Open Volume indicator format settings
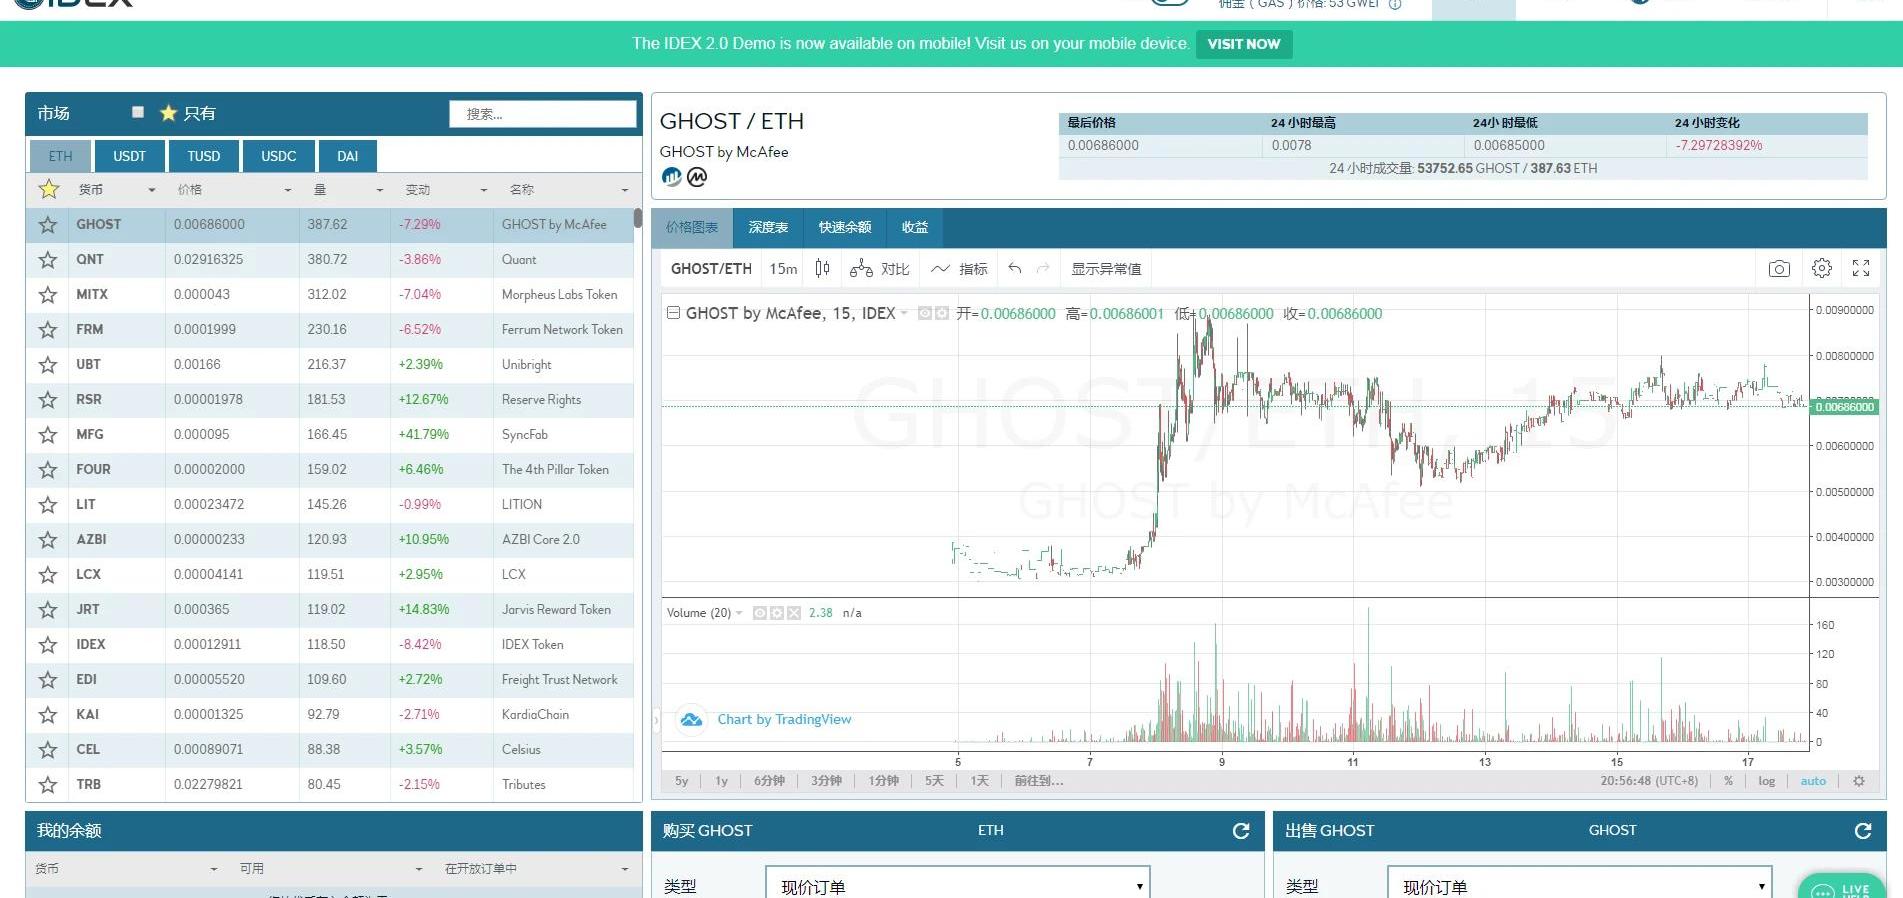The width and height of the screenshot is (1903, 898). tap(776, 613)
